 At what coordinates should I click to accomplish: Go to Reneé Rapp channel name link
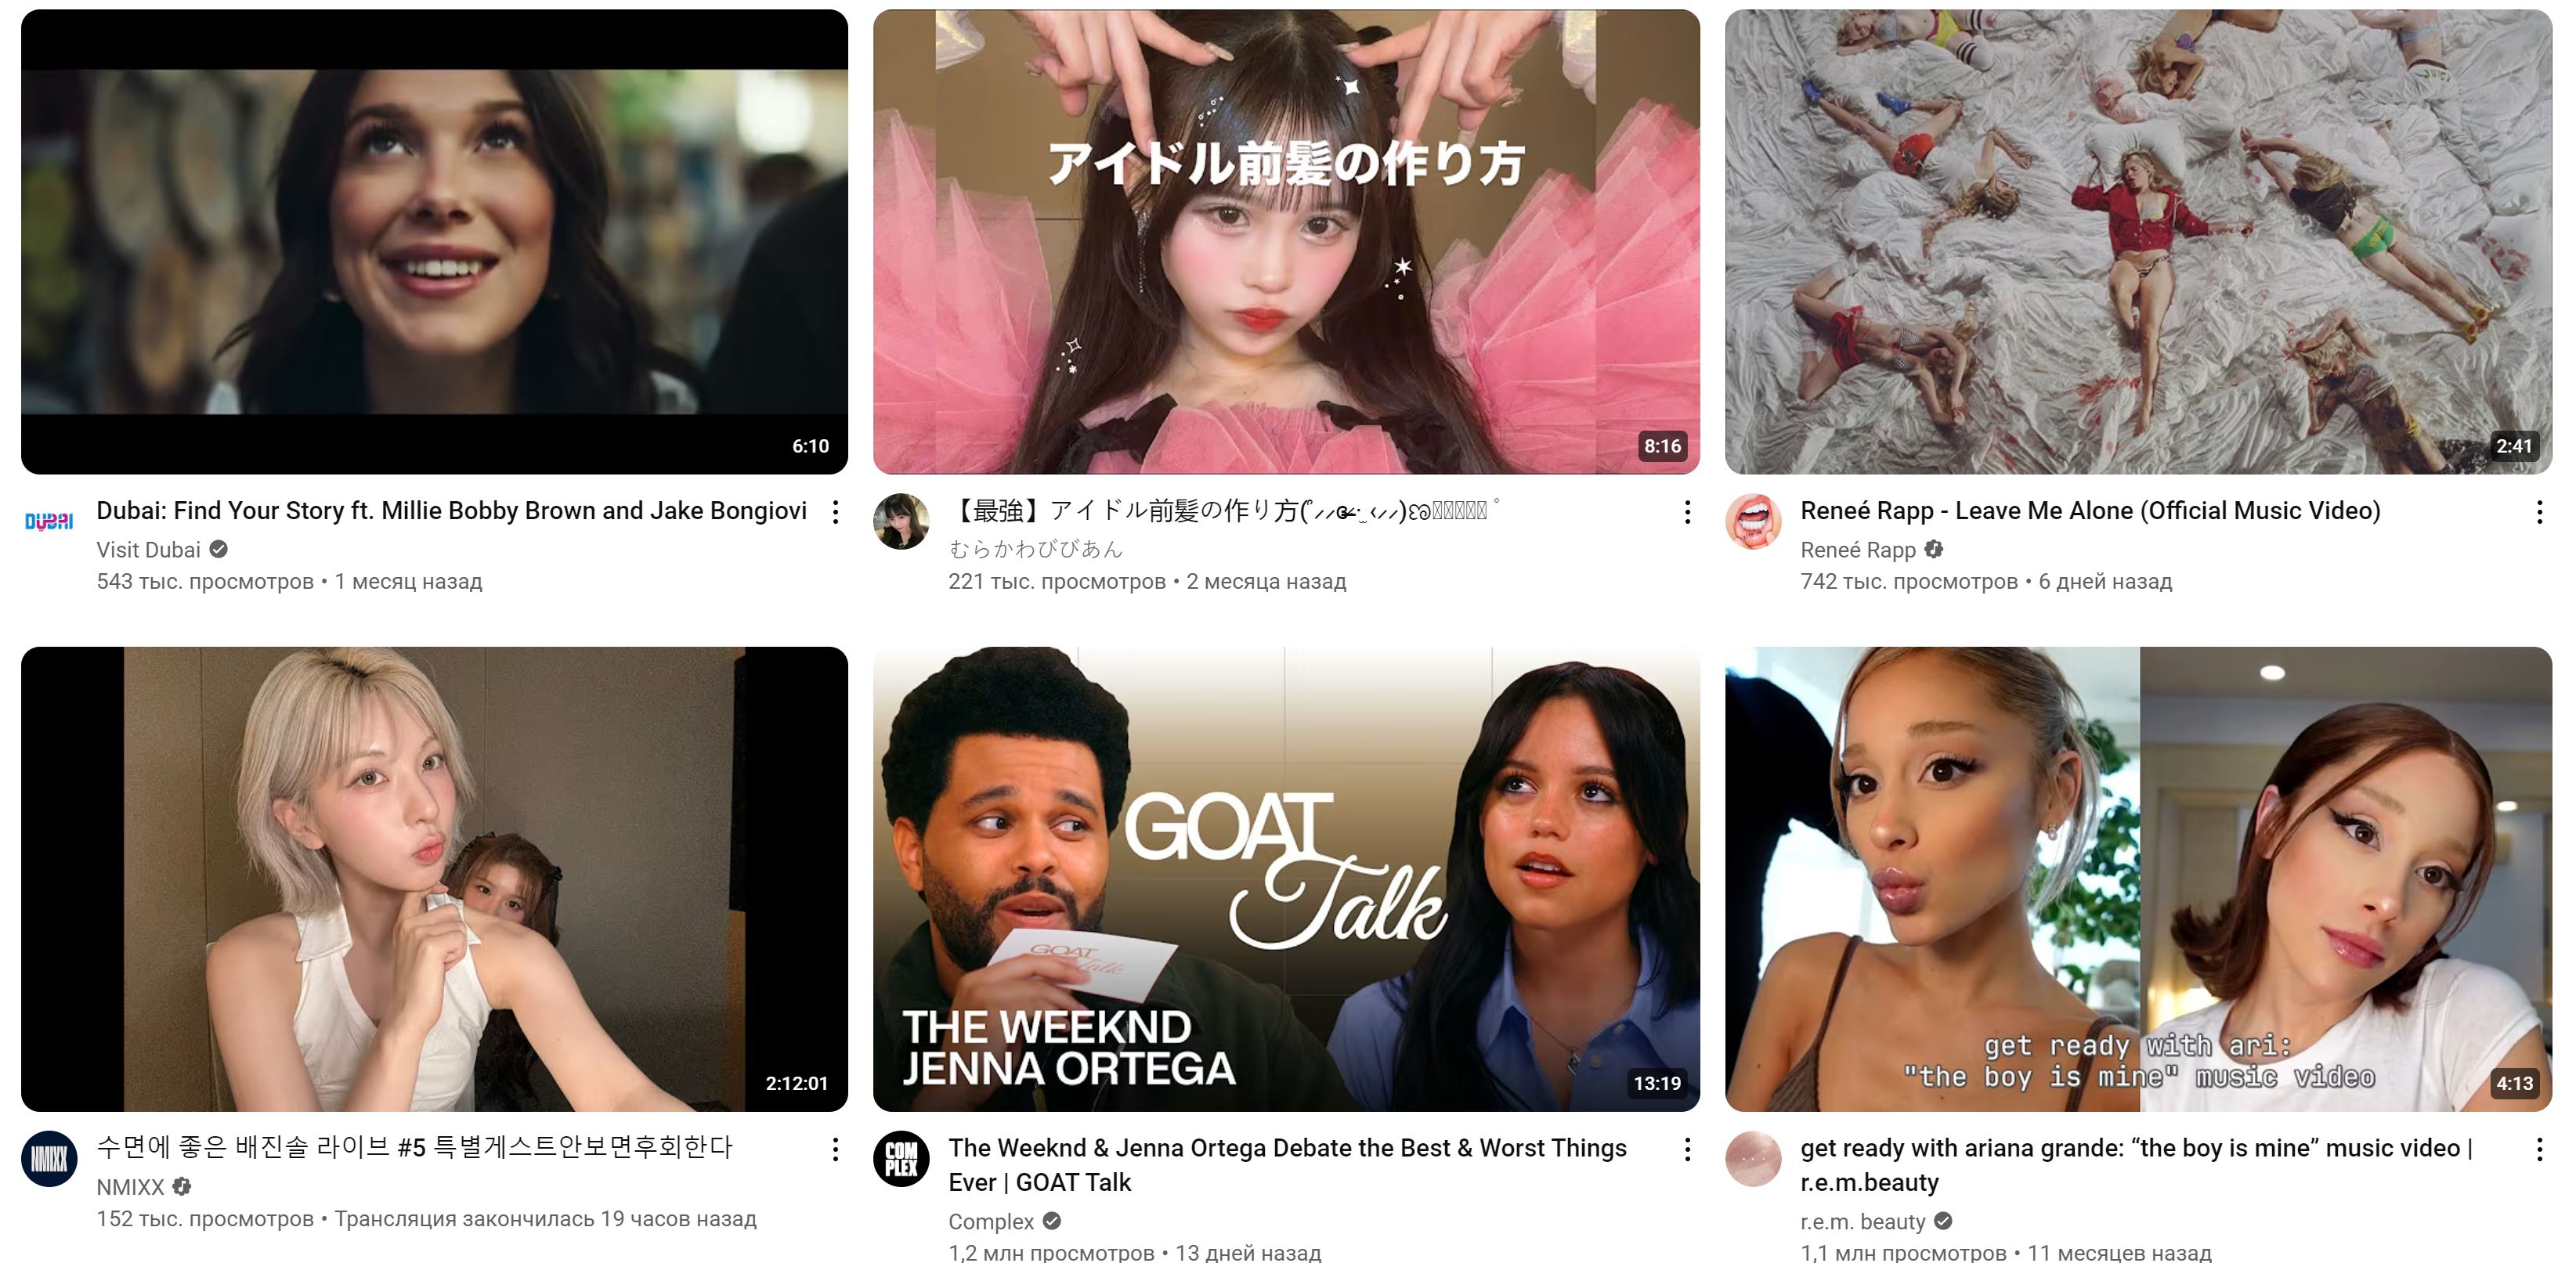point(1858,549)
